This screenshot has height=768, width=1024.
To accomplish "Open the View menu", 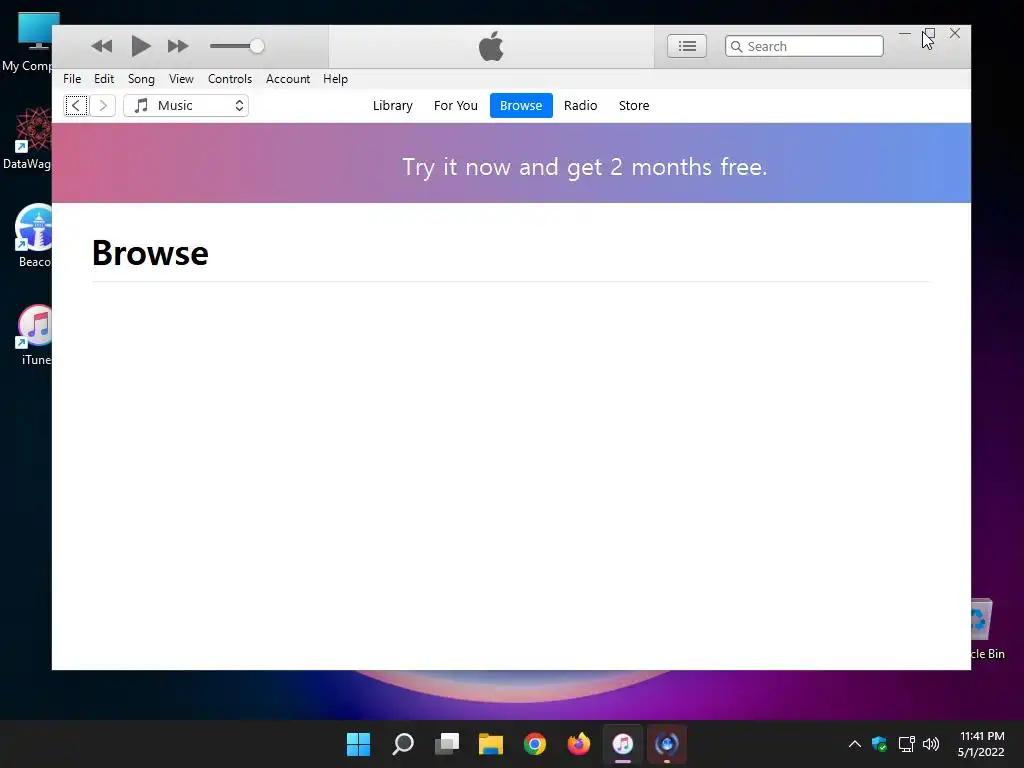I will tap(181, 79).
